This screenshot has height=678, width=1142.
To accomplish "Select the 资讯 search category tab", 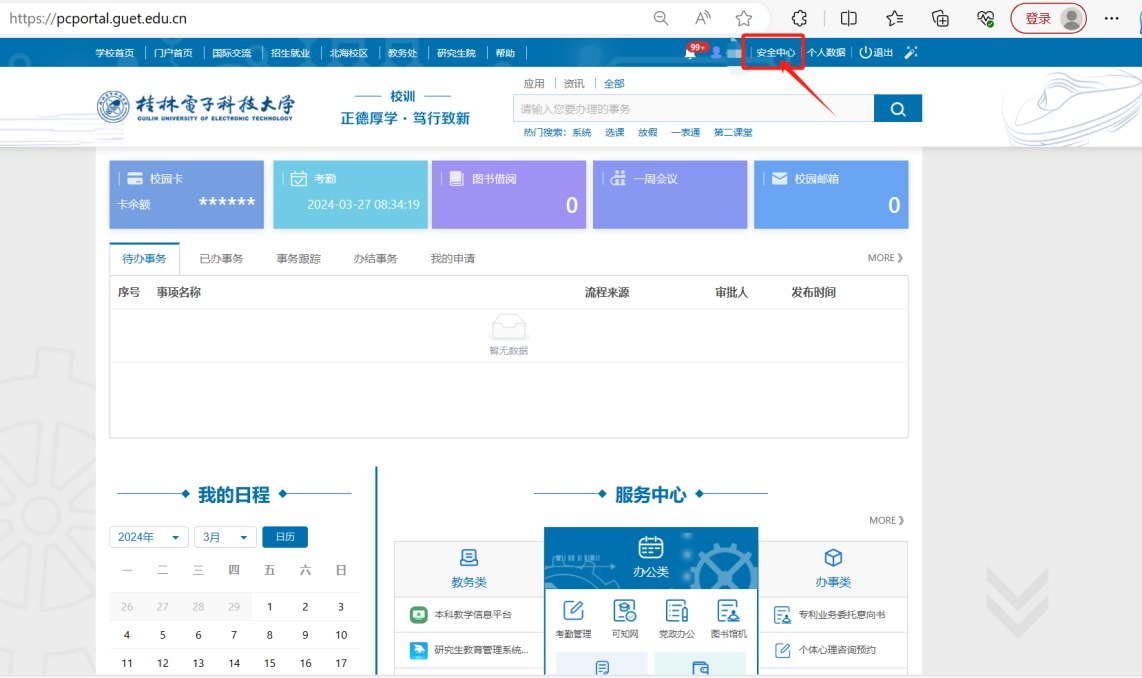I will point(574,84).
